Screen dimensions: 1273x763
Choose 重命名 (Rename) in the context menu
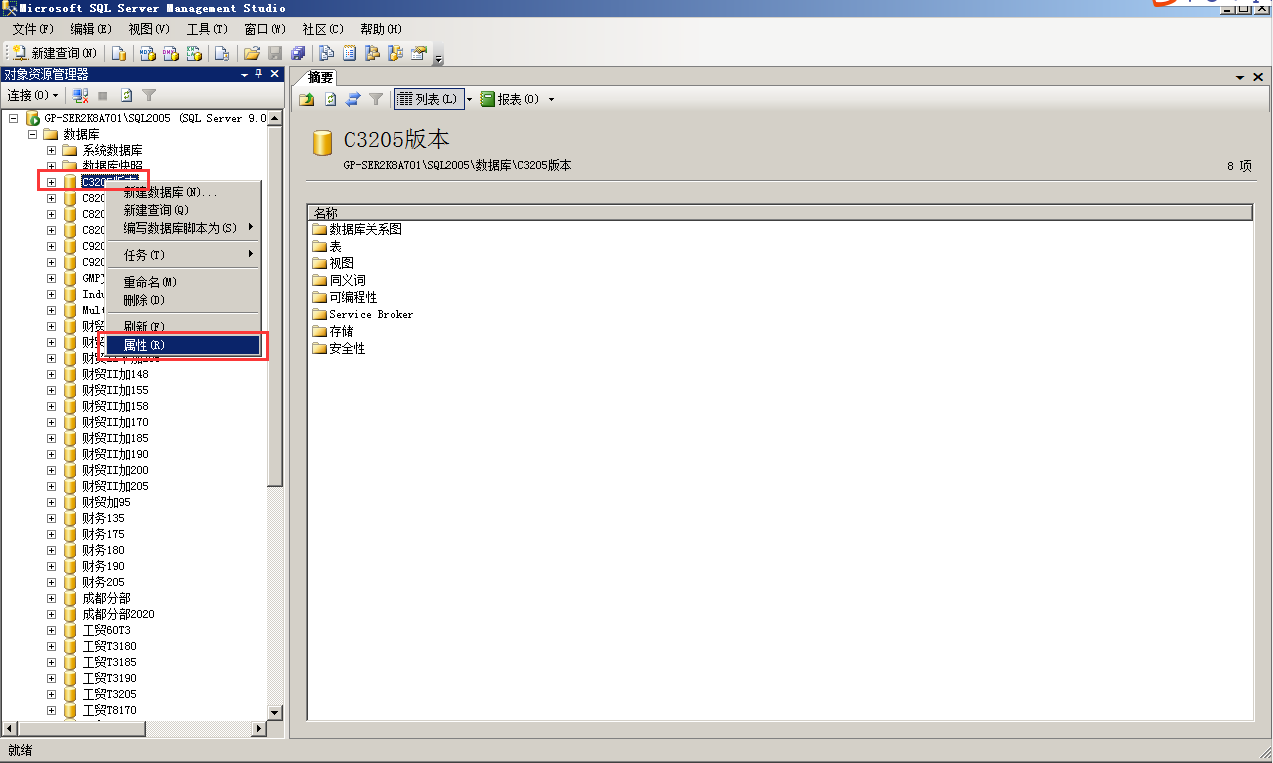185,282
